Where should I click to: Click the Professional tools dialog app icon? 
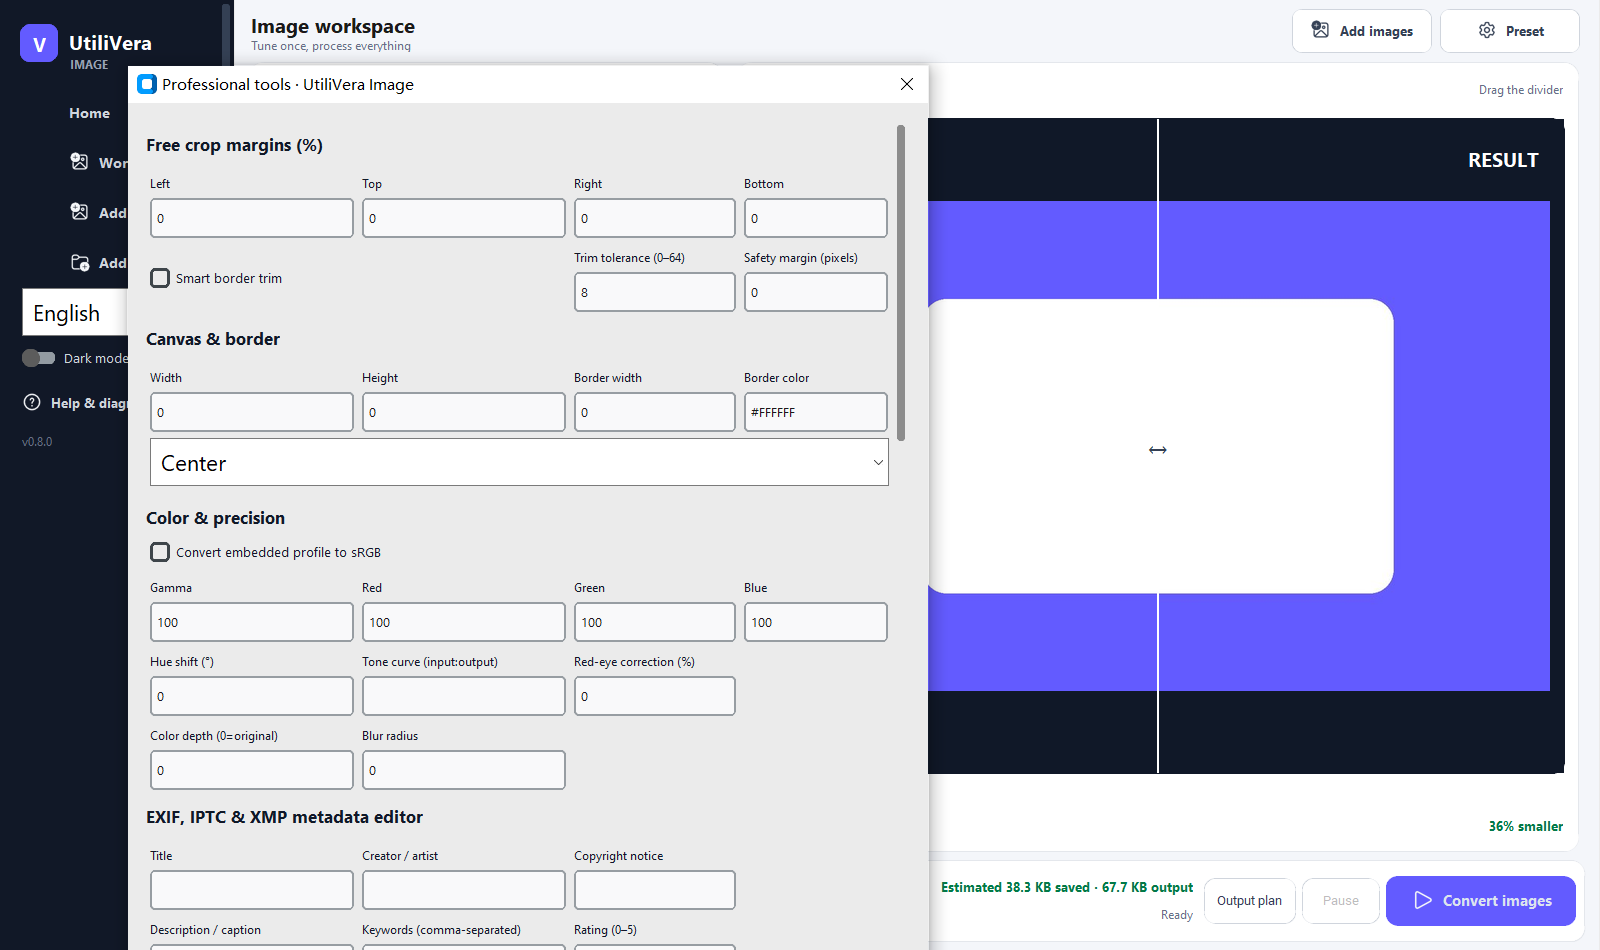(147, 84)
